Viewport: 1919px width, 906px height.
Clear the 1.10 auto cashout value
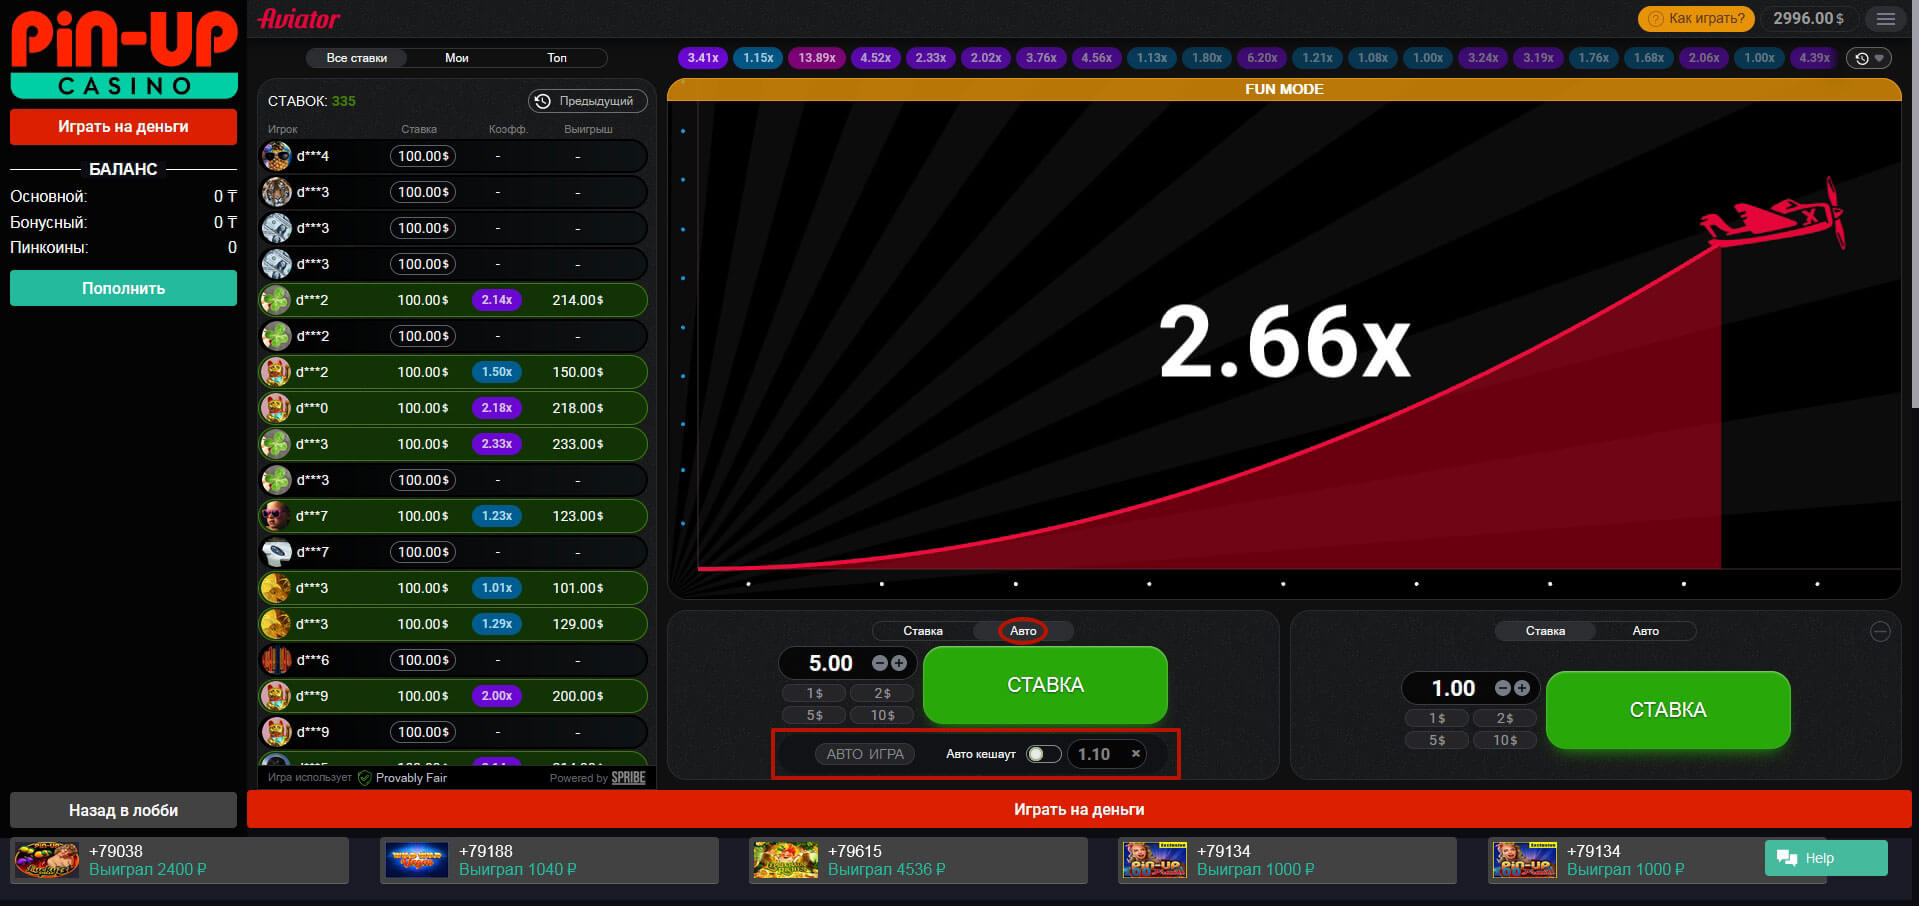(x=1136, y=754)
